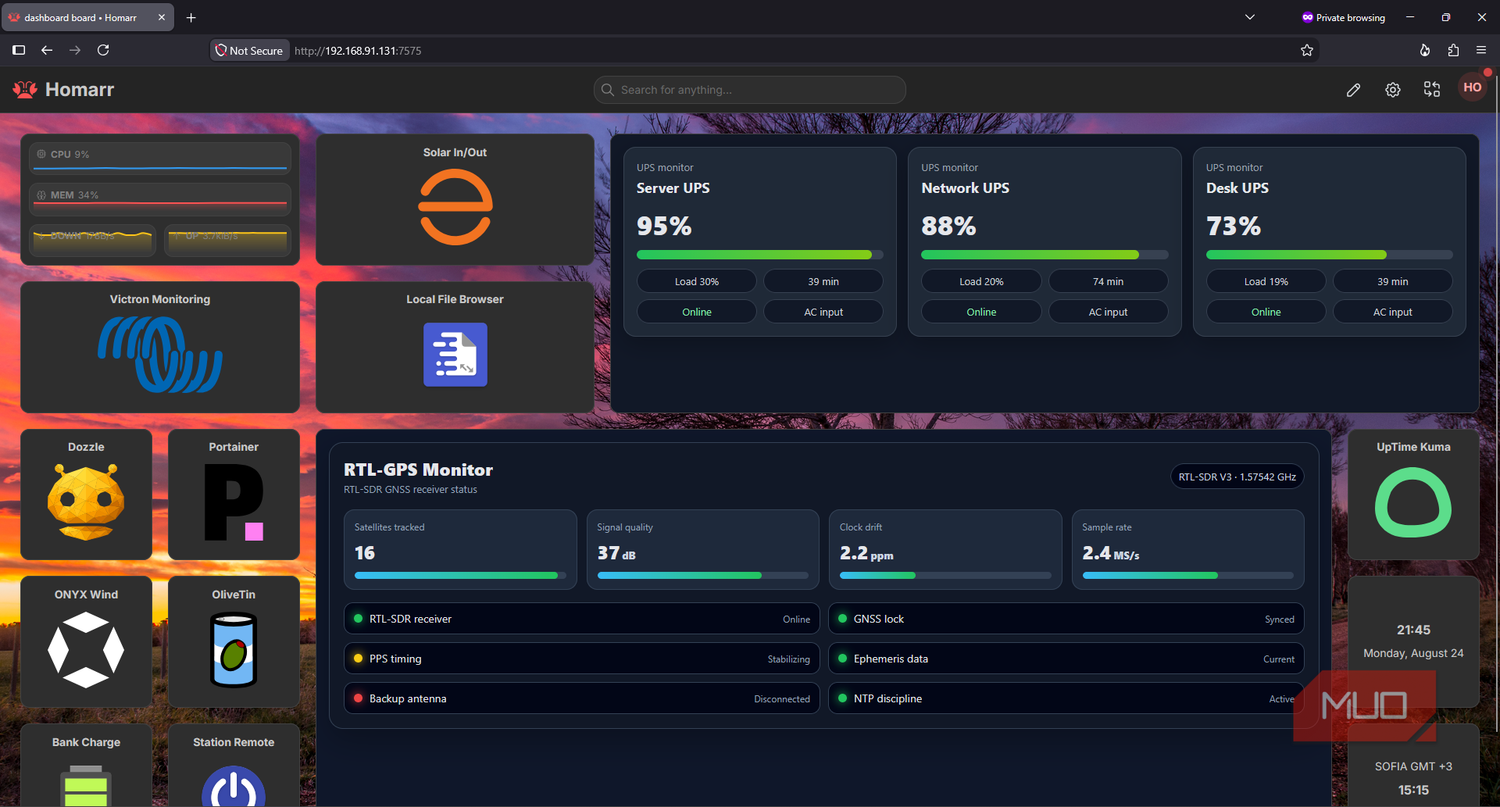The image size is (1500, 807).
Task: Select the PPS timing Stabilizing row
Action: [581, 659]
